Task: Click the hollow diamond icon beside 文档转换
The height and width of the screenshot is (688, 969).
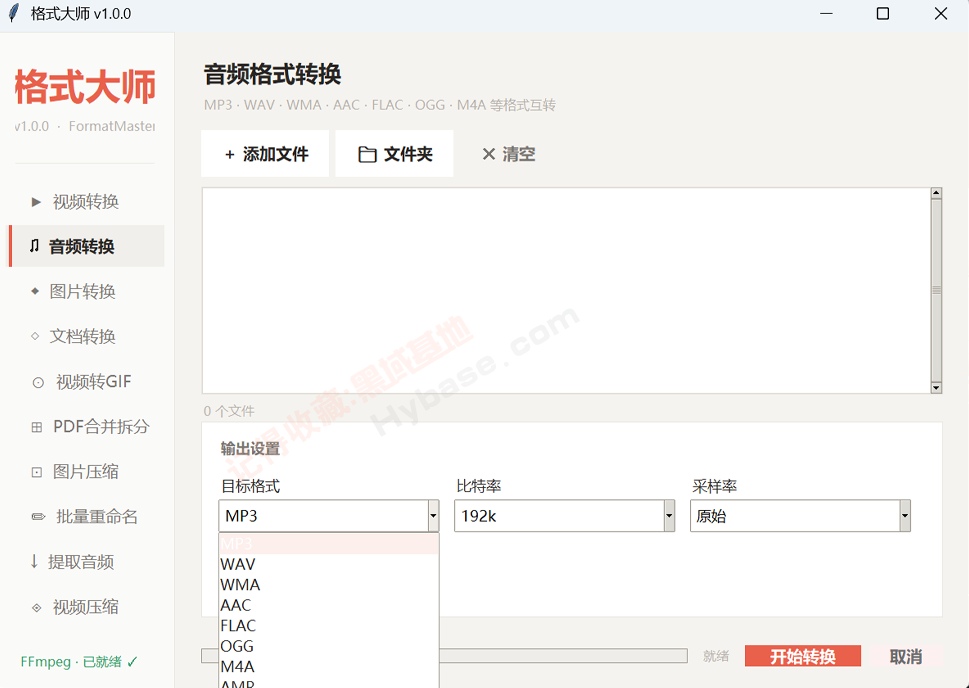Action: pyautogui.click(x=35, y=336)
